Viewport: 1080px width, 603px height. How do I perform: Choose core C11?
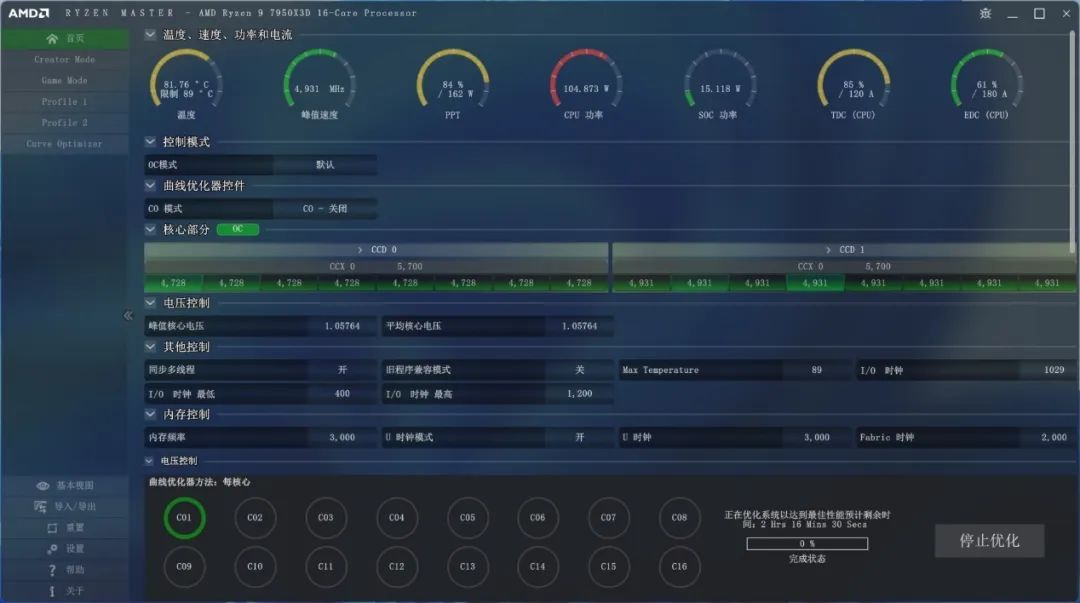(326, 566)
